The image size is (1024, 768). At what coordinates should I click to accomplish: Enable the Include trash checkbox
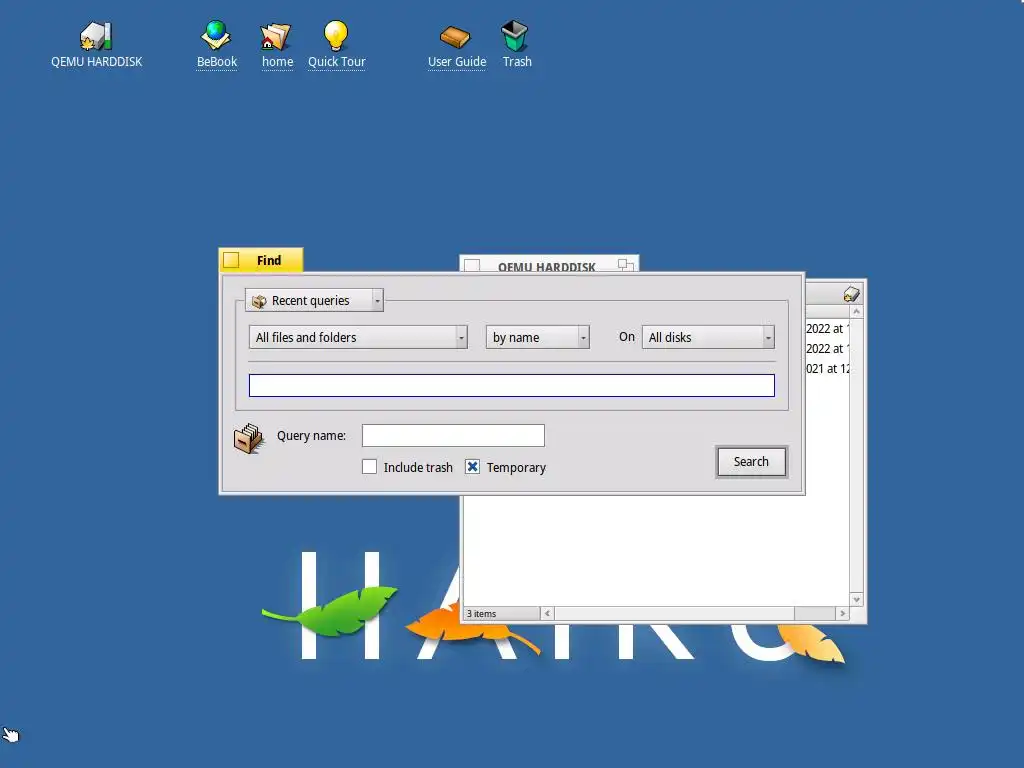(x=370, y=467)
